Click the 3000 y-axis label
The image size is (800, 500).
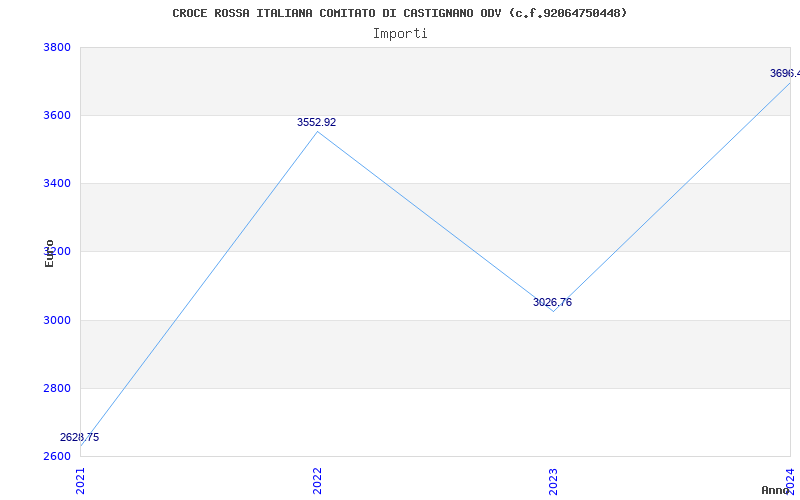coord(57,320)
